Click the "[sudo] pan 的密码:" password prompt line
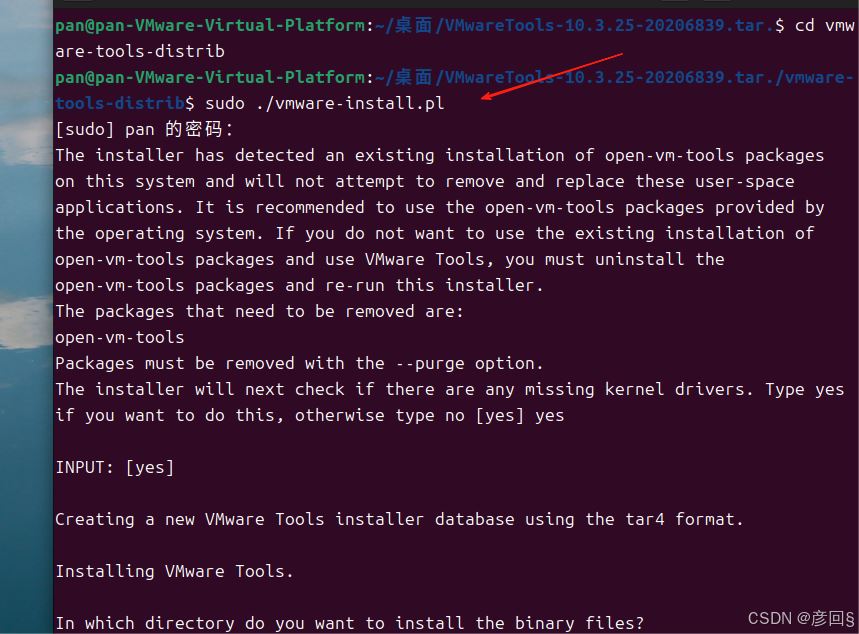 point(144,129)
